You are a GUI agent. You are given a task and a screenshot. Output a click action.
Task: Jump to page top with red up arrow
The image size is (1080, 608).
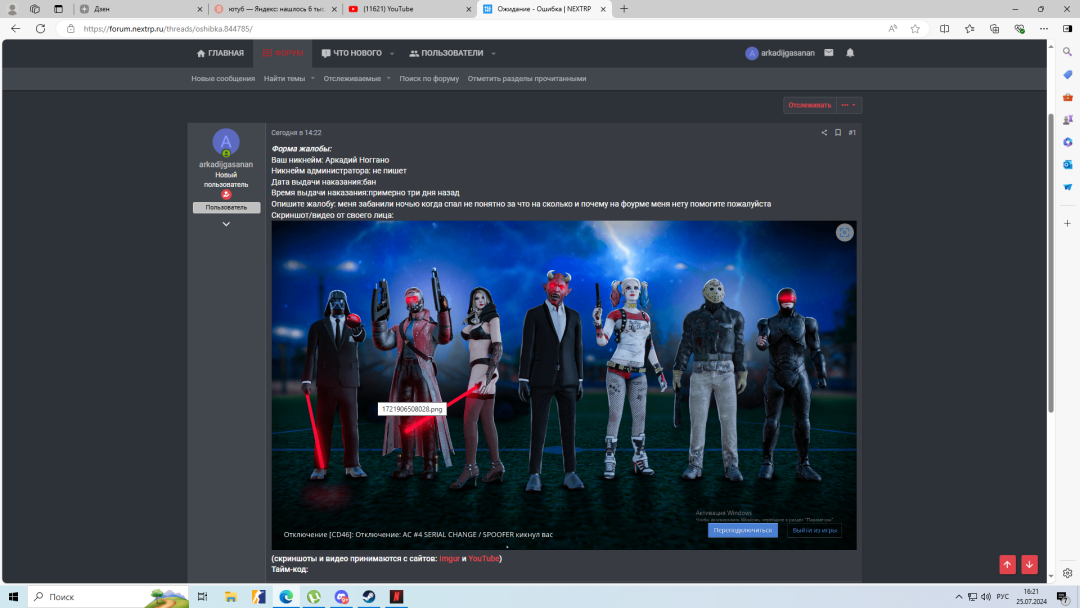coord(1008,565)
